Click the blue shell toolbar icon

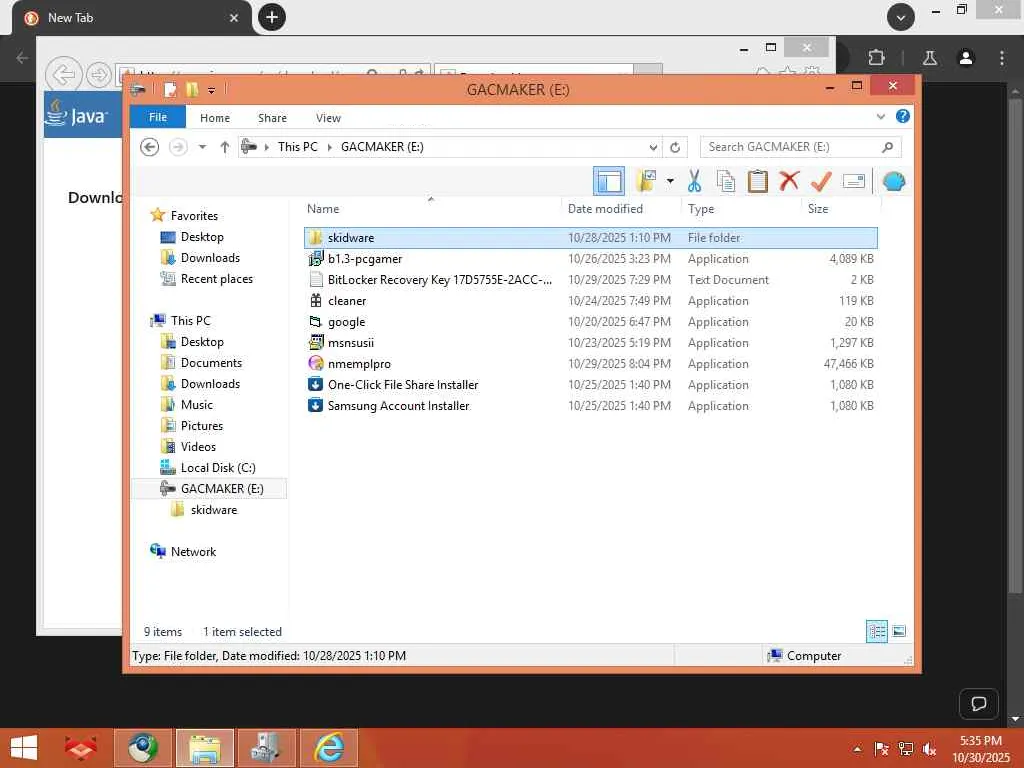(x=893, y=181)
